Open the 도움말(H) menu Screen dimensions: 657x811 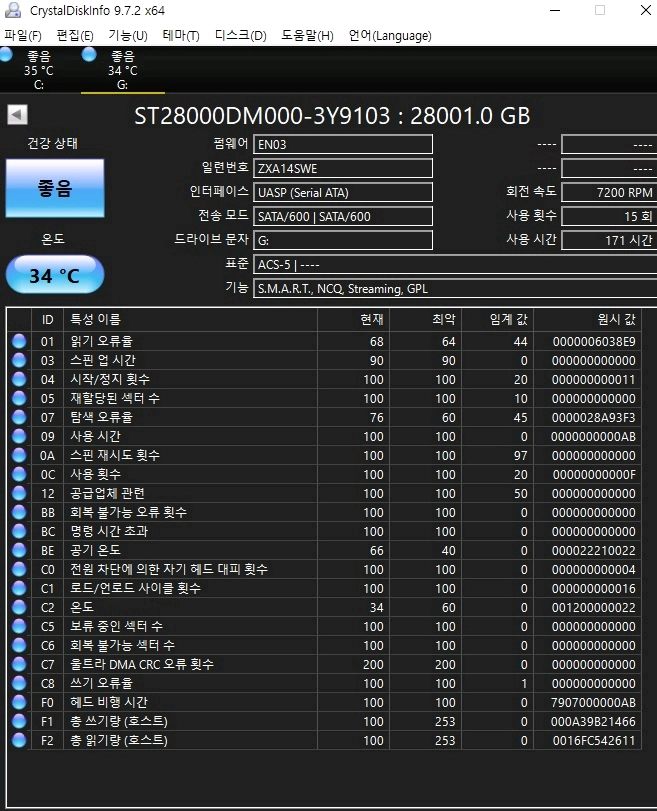coord(307,35)
